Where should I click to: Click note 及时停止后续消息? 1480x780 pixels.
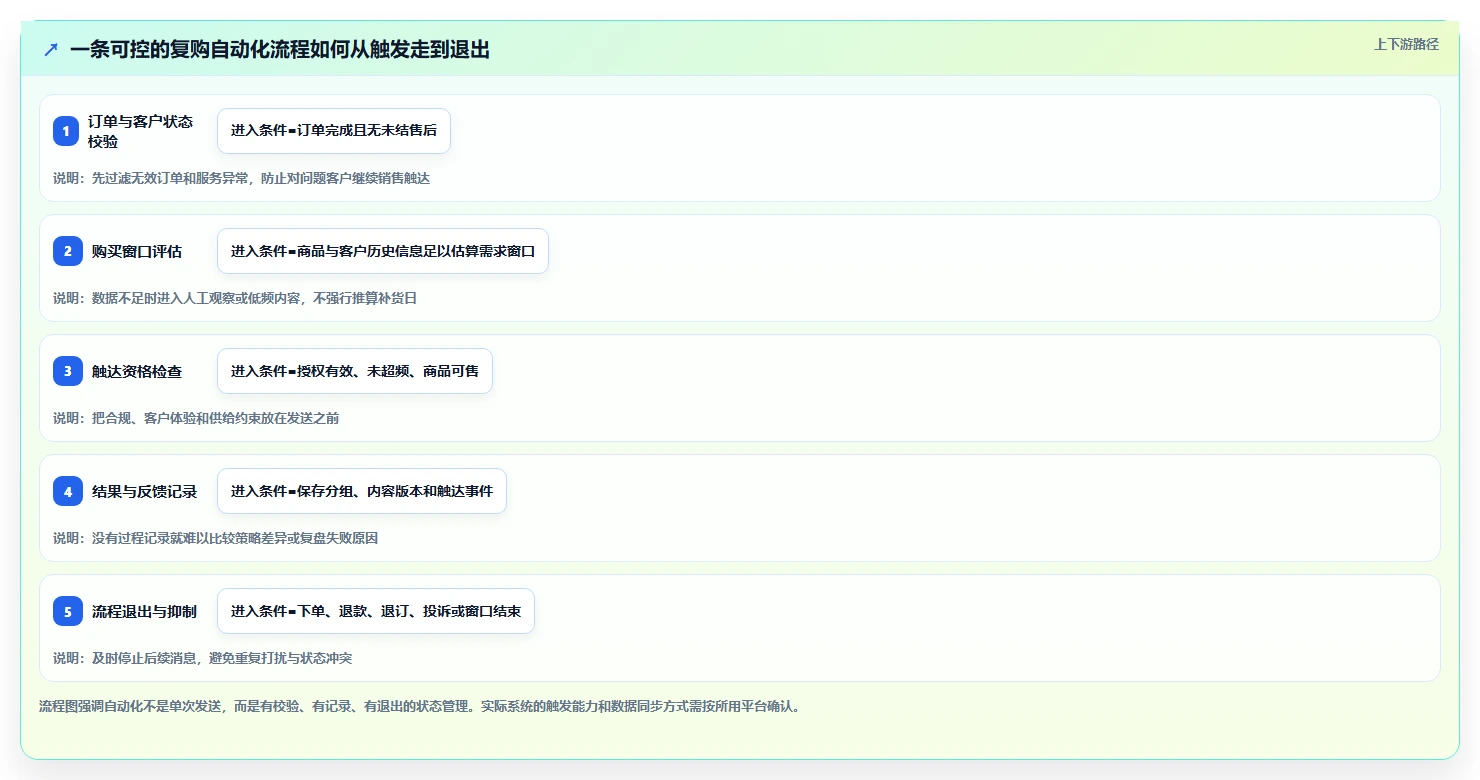202,658
